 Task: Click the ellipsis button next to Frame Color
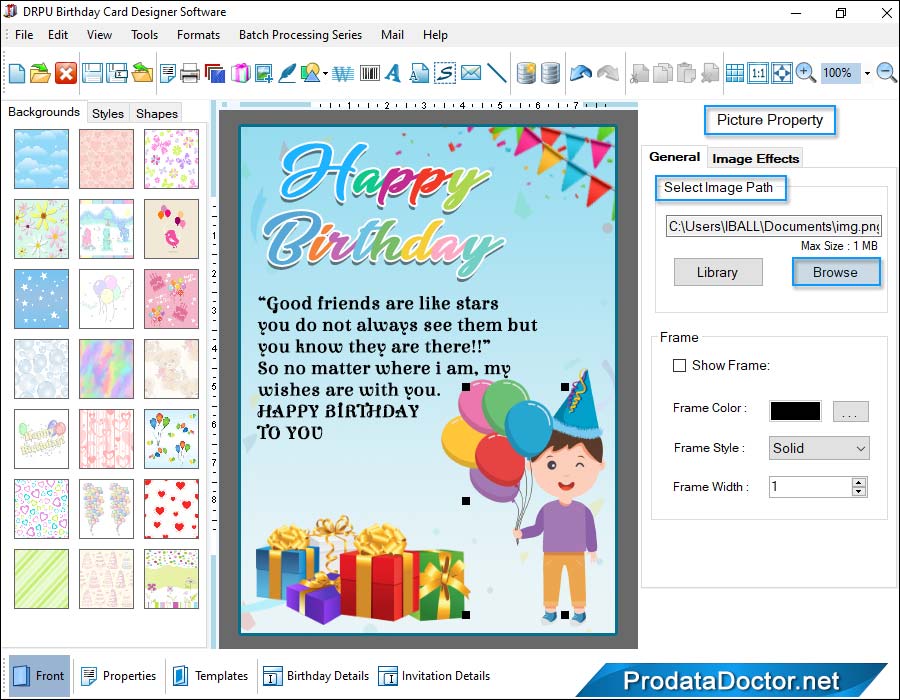click(x=850, y=411)
